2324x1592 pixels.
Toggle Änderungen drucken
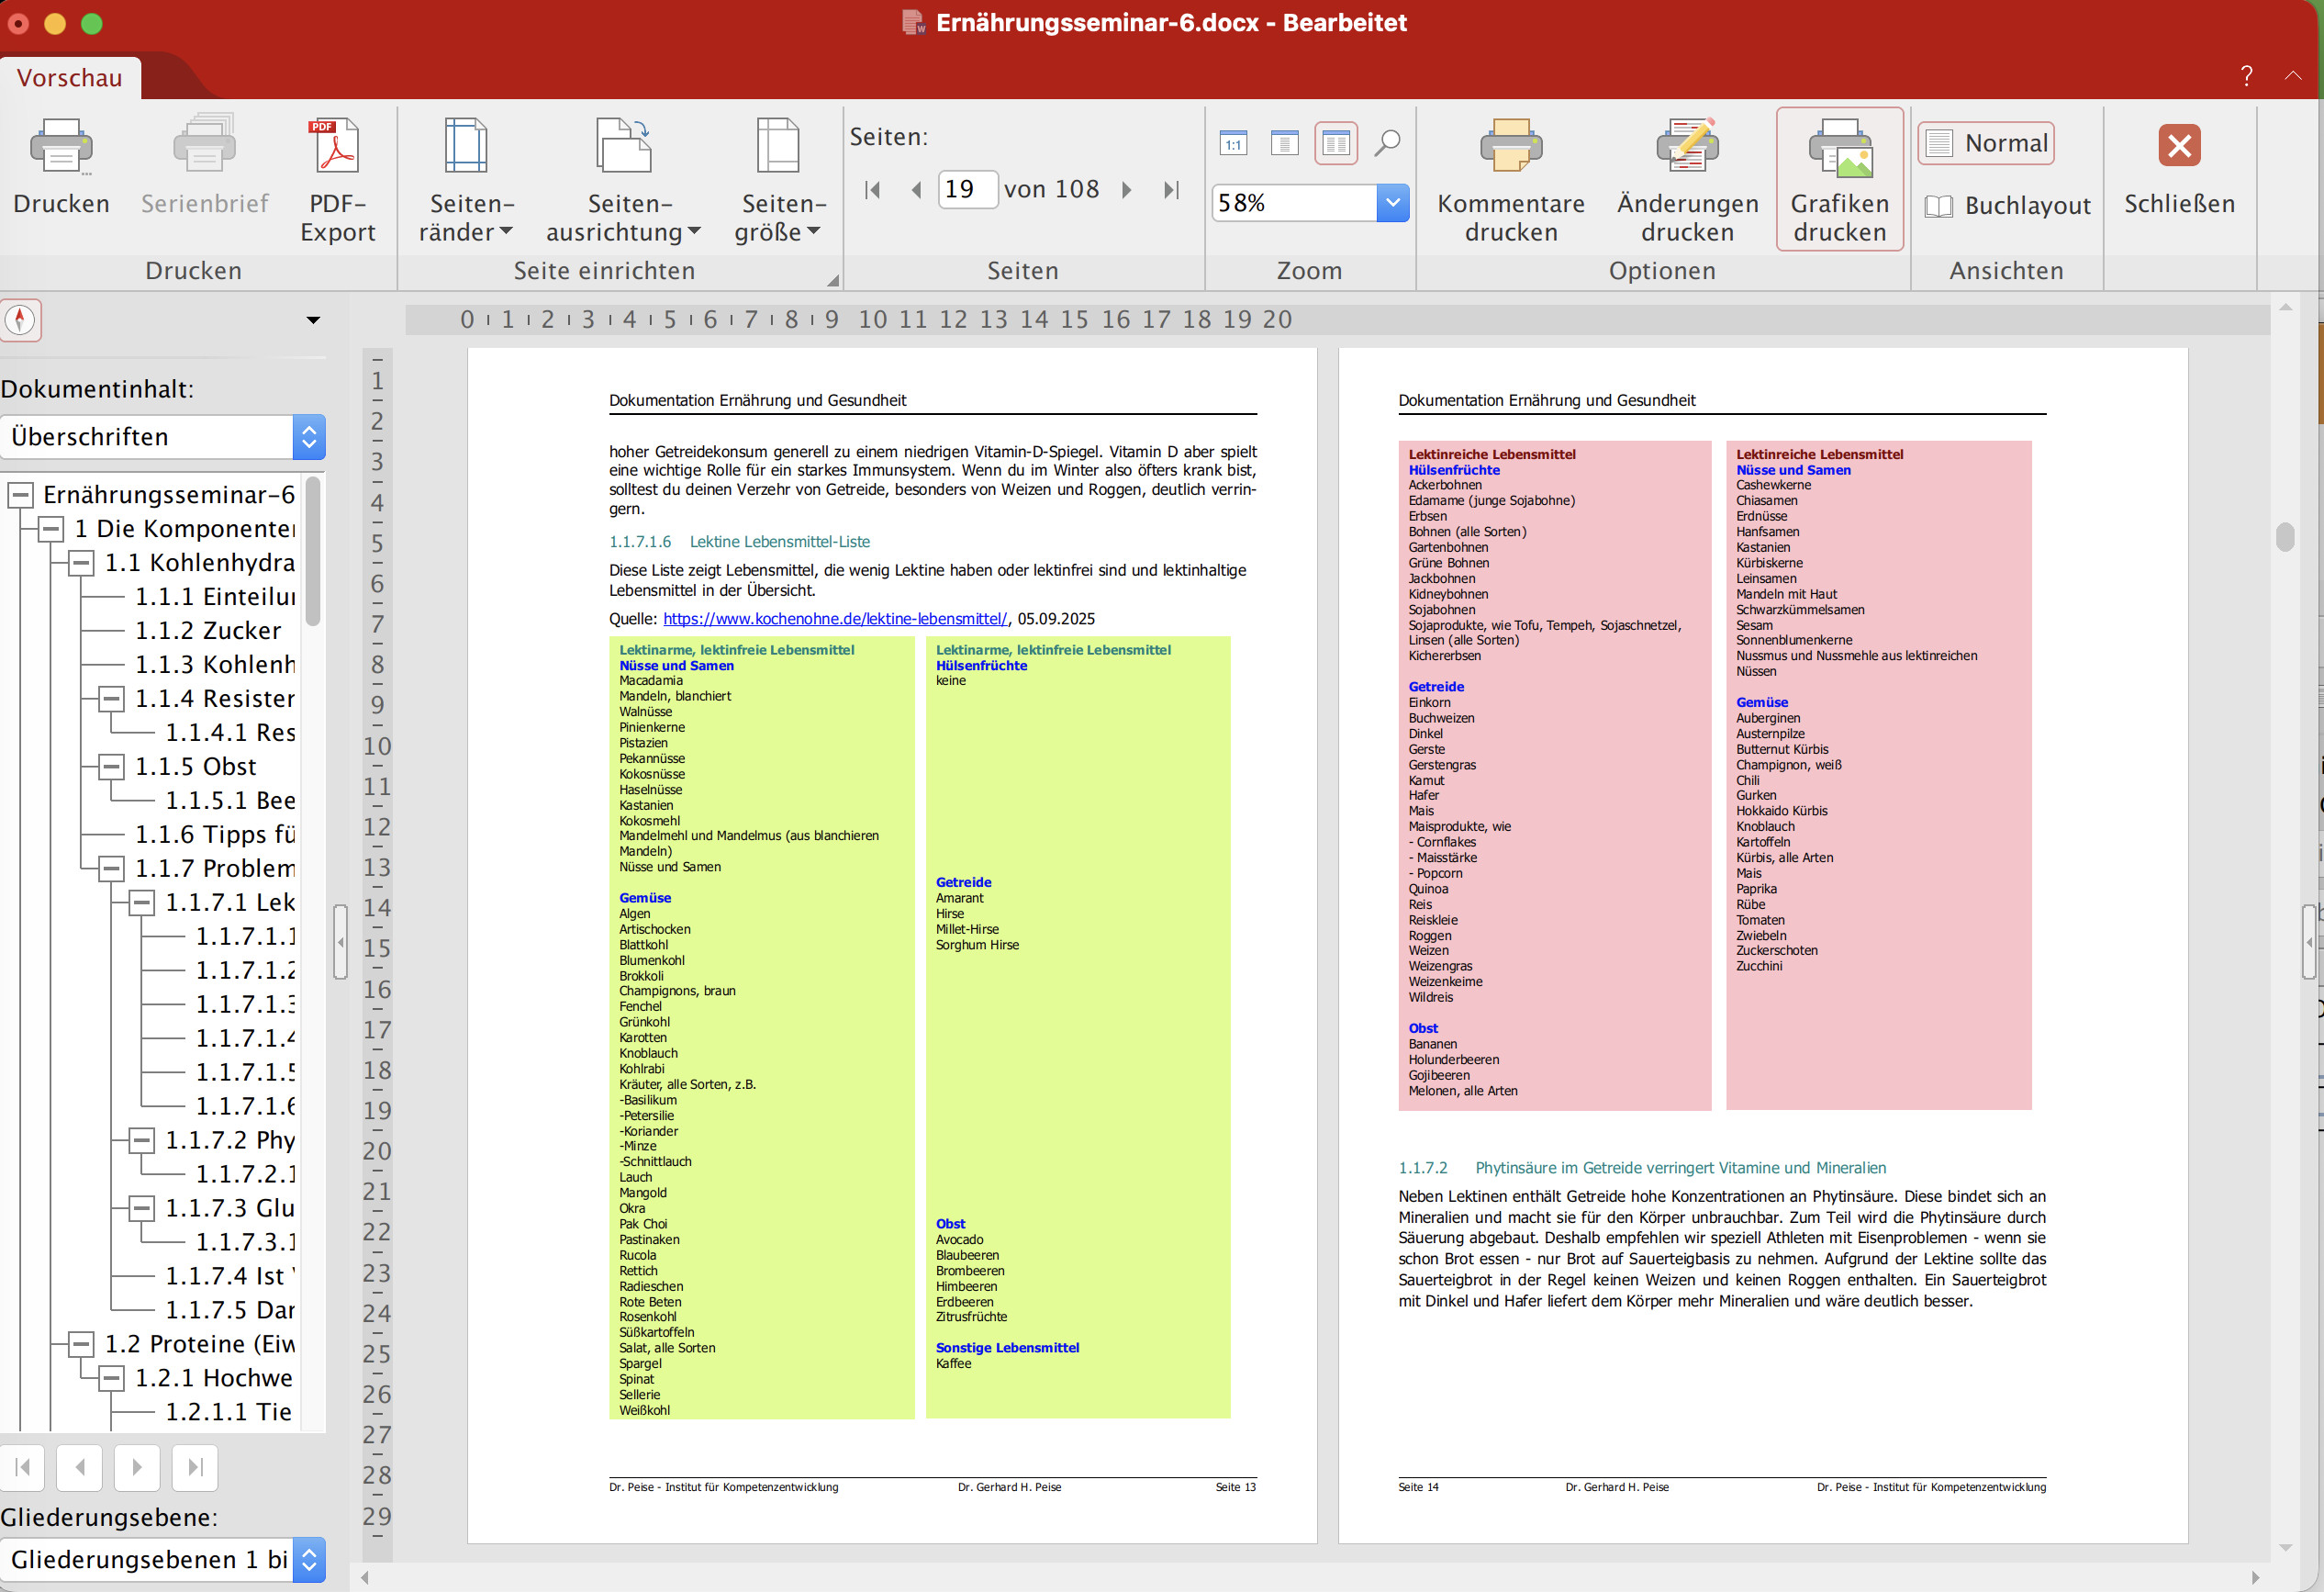coord(1687,179)
